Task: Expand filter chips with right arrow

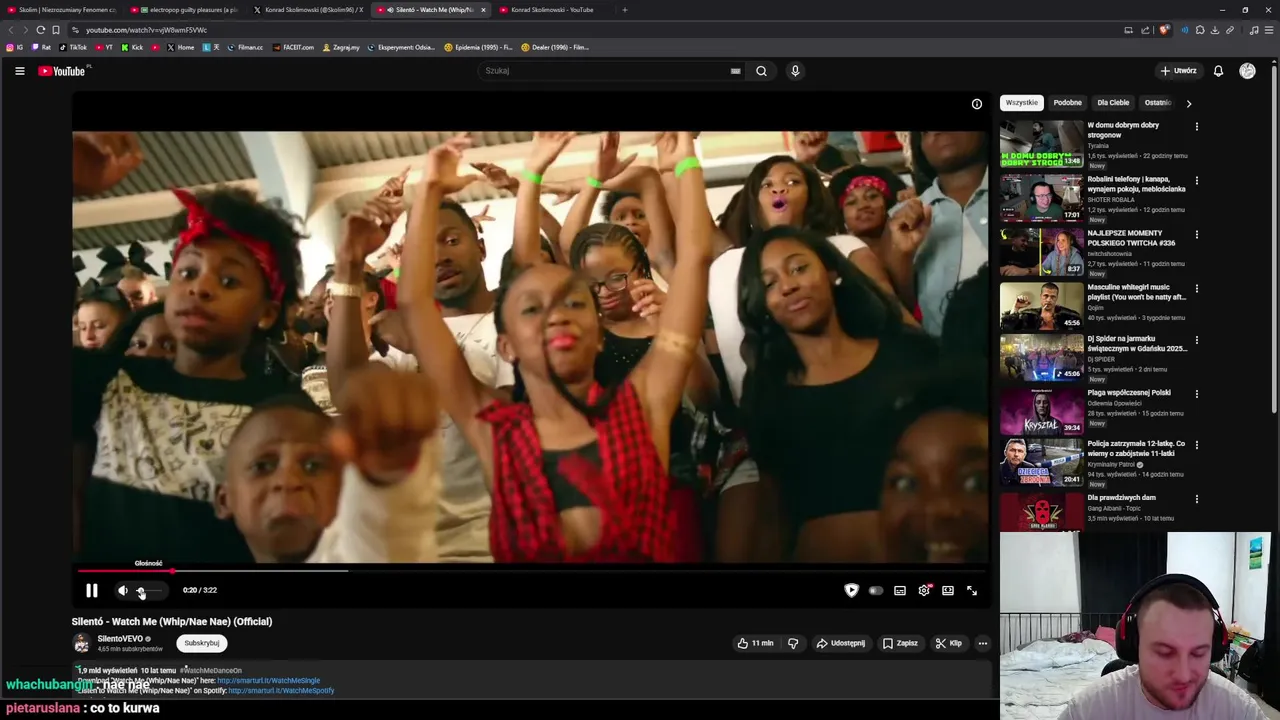Action: click(x=1188, y=103)
